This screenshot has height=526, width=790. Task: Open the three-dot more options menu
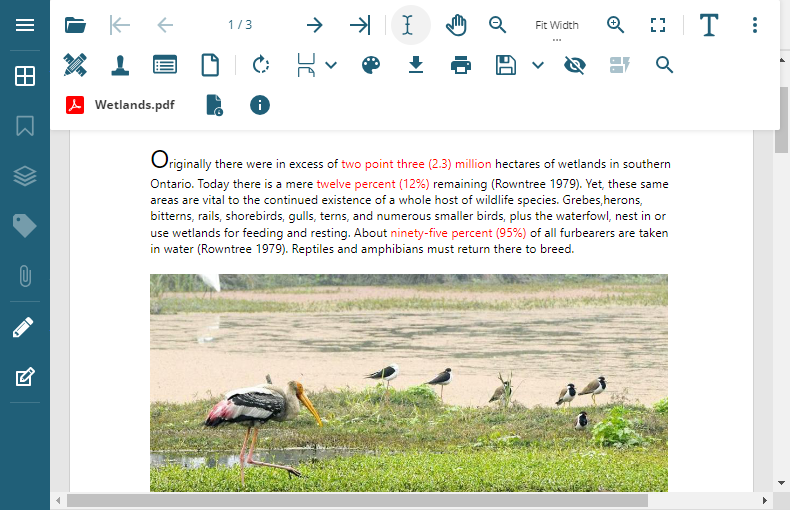[x=754, y=25]
